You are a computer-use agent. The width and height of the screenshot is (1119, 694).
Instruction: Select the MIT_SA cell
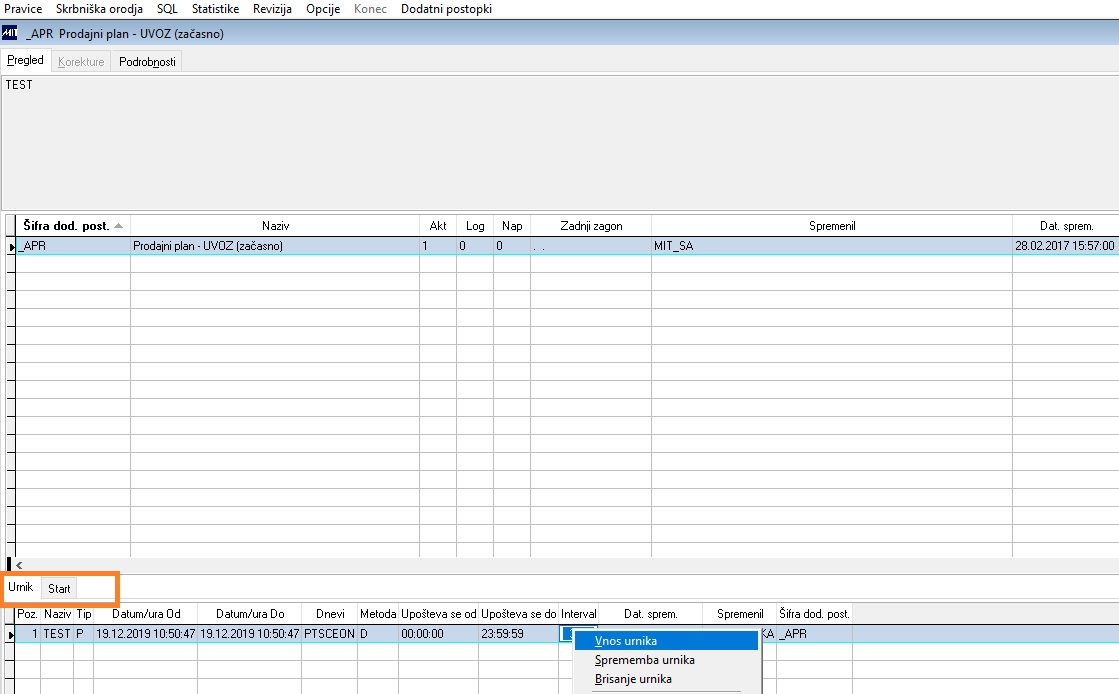click(x=831, y=246)
